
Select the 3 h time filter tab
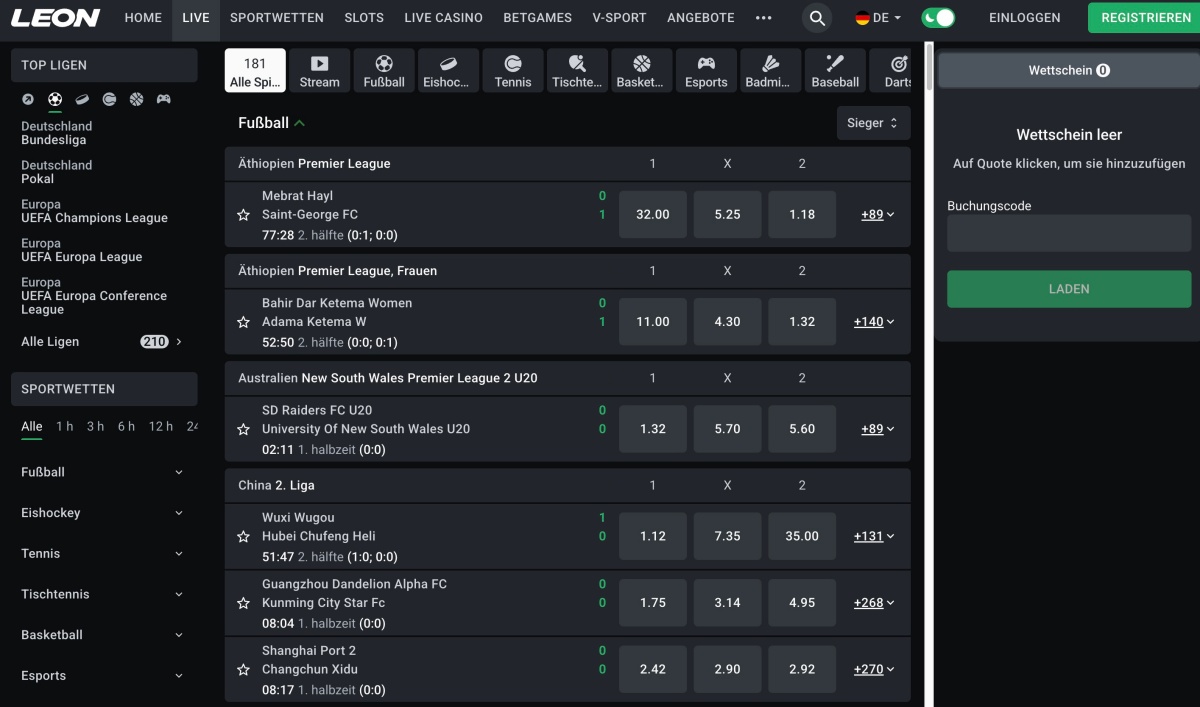pyautogui.click(x=95, y=427)
